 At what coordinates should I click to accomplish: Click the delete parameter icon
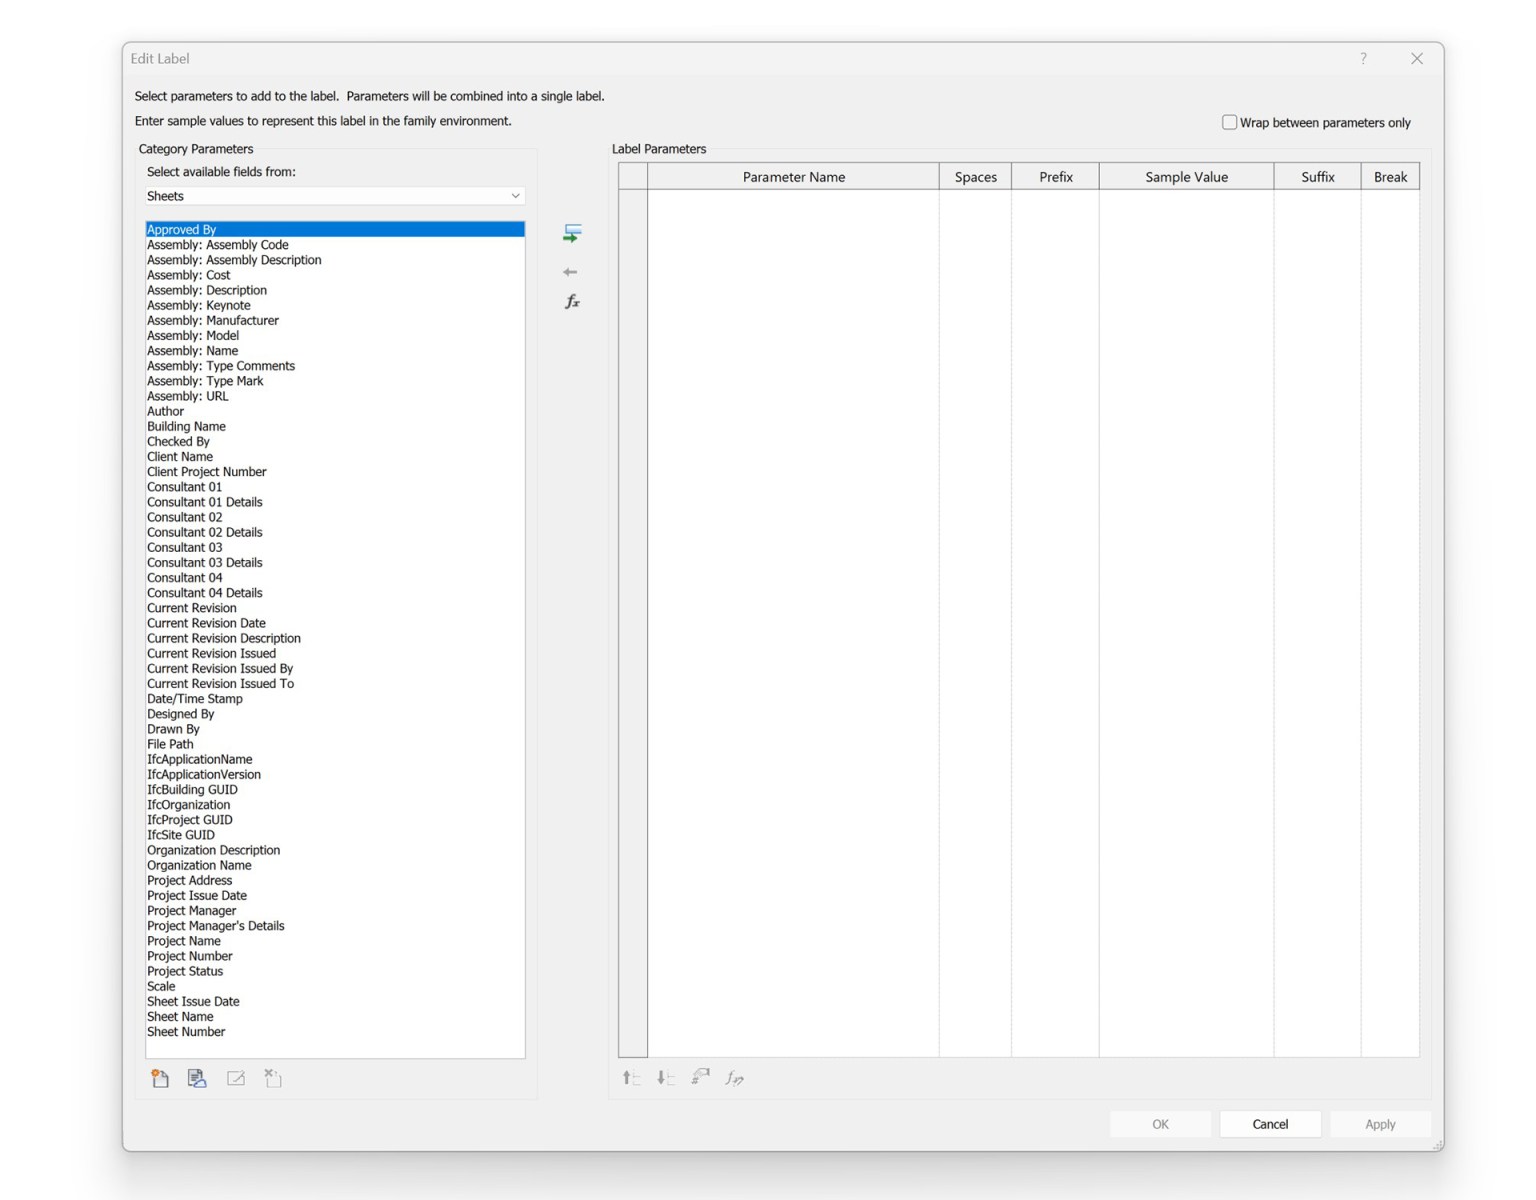coord(272,1078)
